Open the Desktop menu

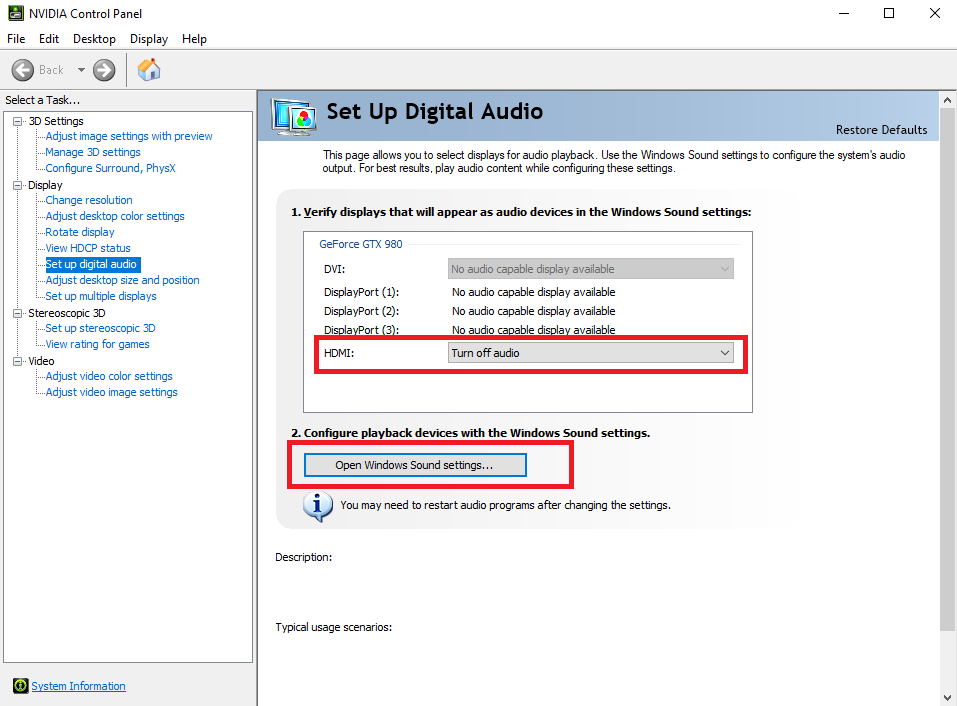(94, 38)
